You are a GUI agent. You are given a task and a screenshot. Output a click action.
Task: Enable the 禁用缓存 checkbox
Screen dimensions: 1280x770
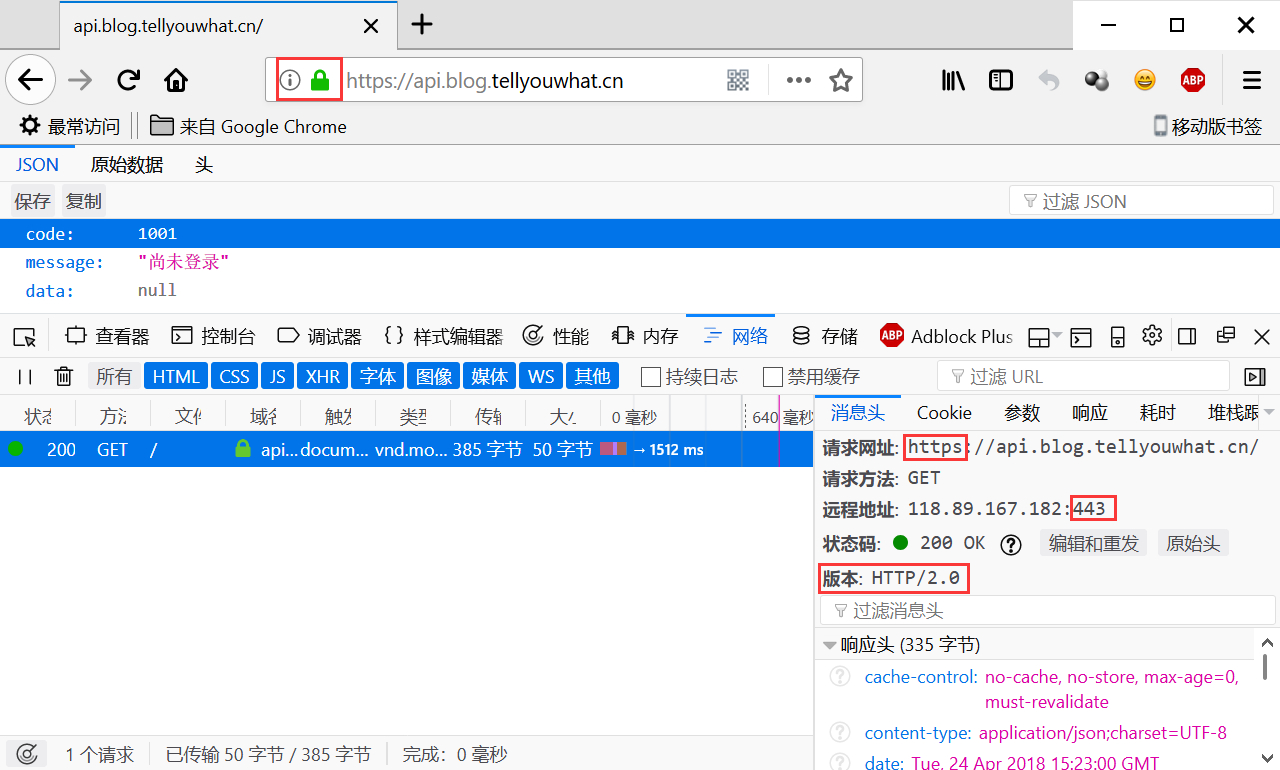(772, 376)
